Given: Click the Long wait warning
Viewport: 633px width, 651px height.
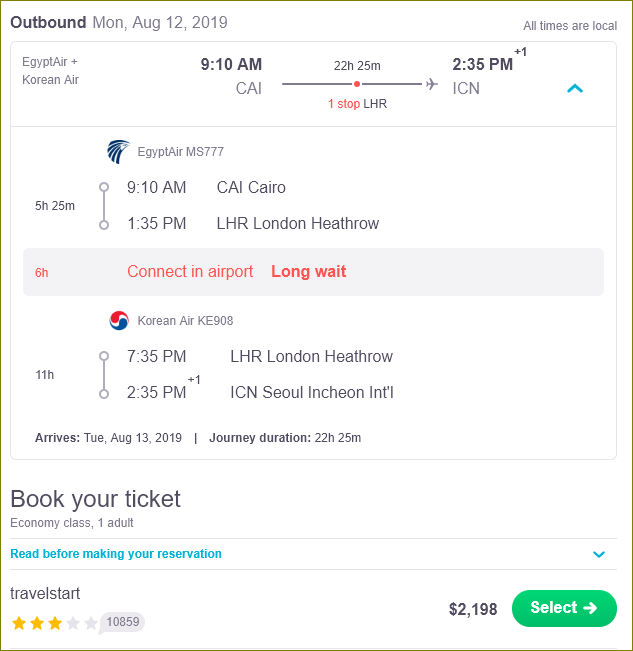Looking at the screenshot, I should pos(308,272).
